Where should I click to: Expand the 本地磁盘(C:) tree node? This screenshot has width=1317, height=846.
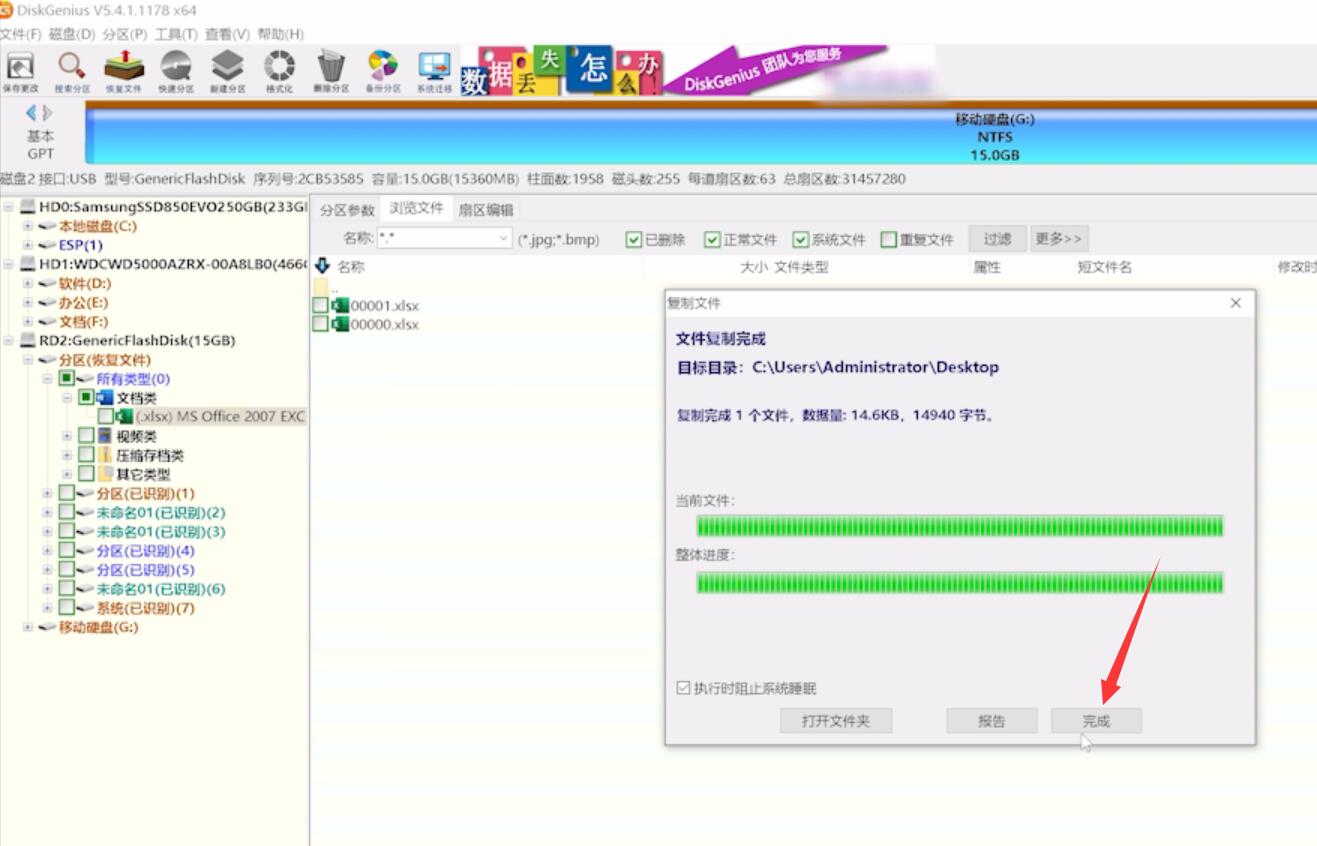pyautogui.click(x=28, y=226)
